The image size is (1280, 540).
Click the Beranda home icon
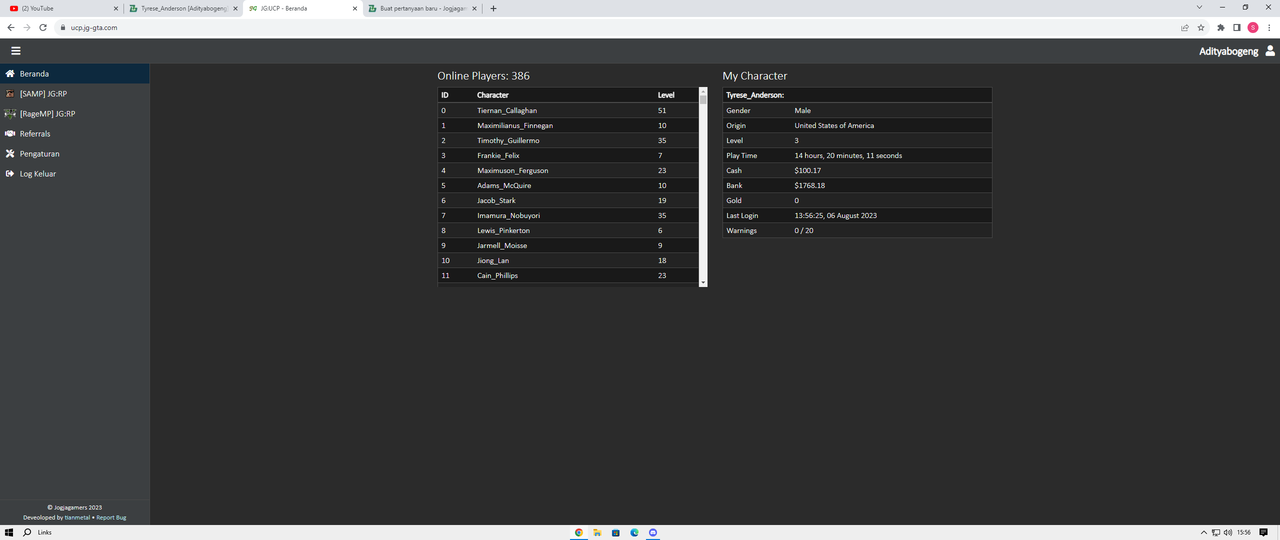click(10, 74)
